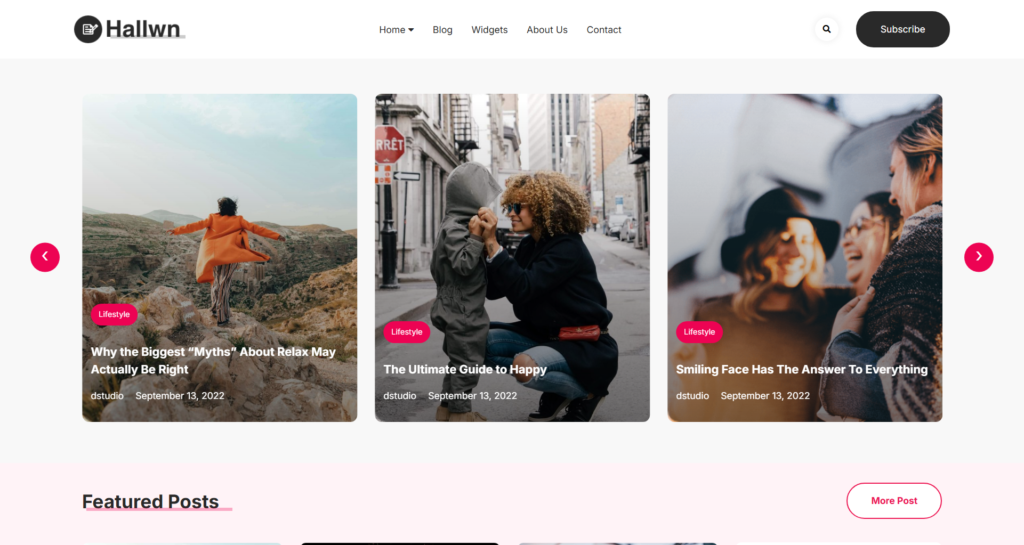The width and height of the screenshot is (1024, 545).
Task: Select Lifestyle tag on Smiling Face post
Action: tap(699, 332)
